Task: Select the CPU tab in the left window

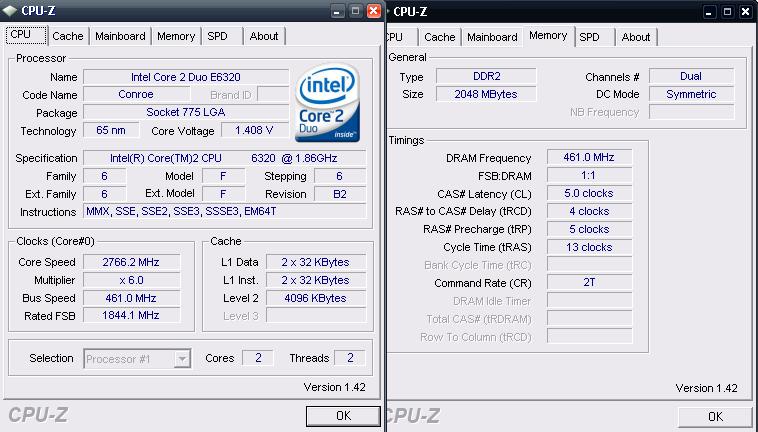Action: point(26,35)
